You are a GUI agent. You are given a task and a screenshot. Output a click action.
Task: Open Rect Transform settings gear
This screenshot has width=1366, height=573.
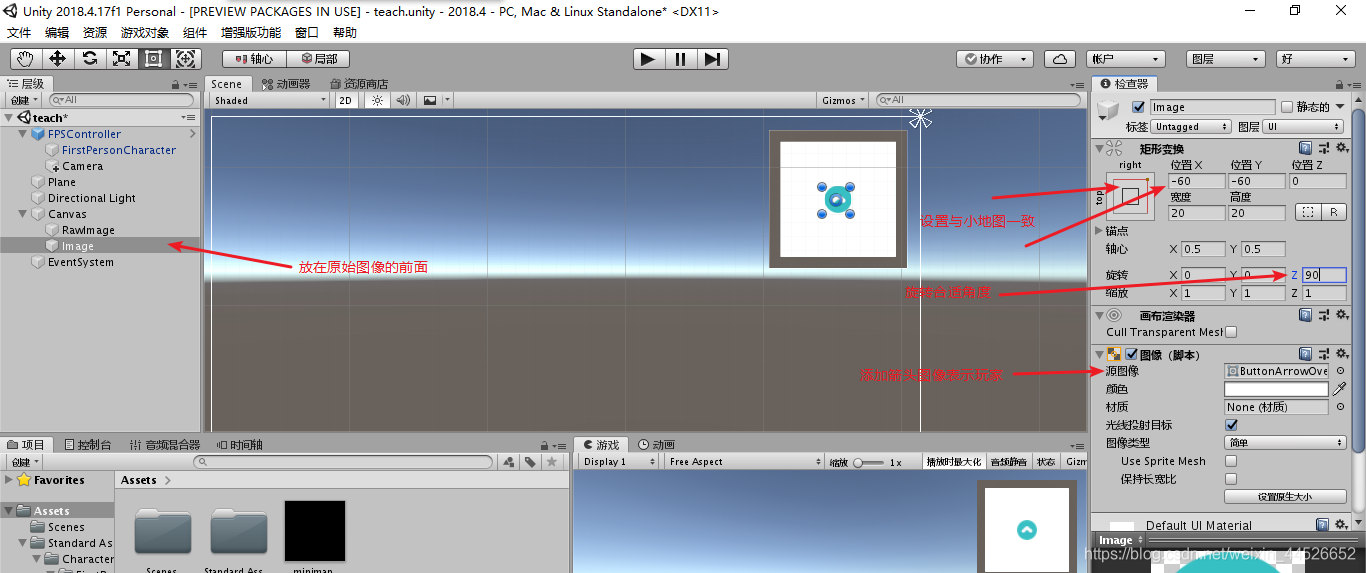coord(1340,148)
